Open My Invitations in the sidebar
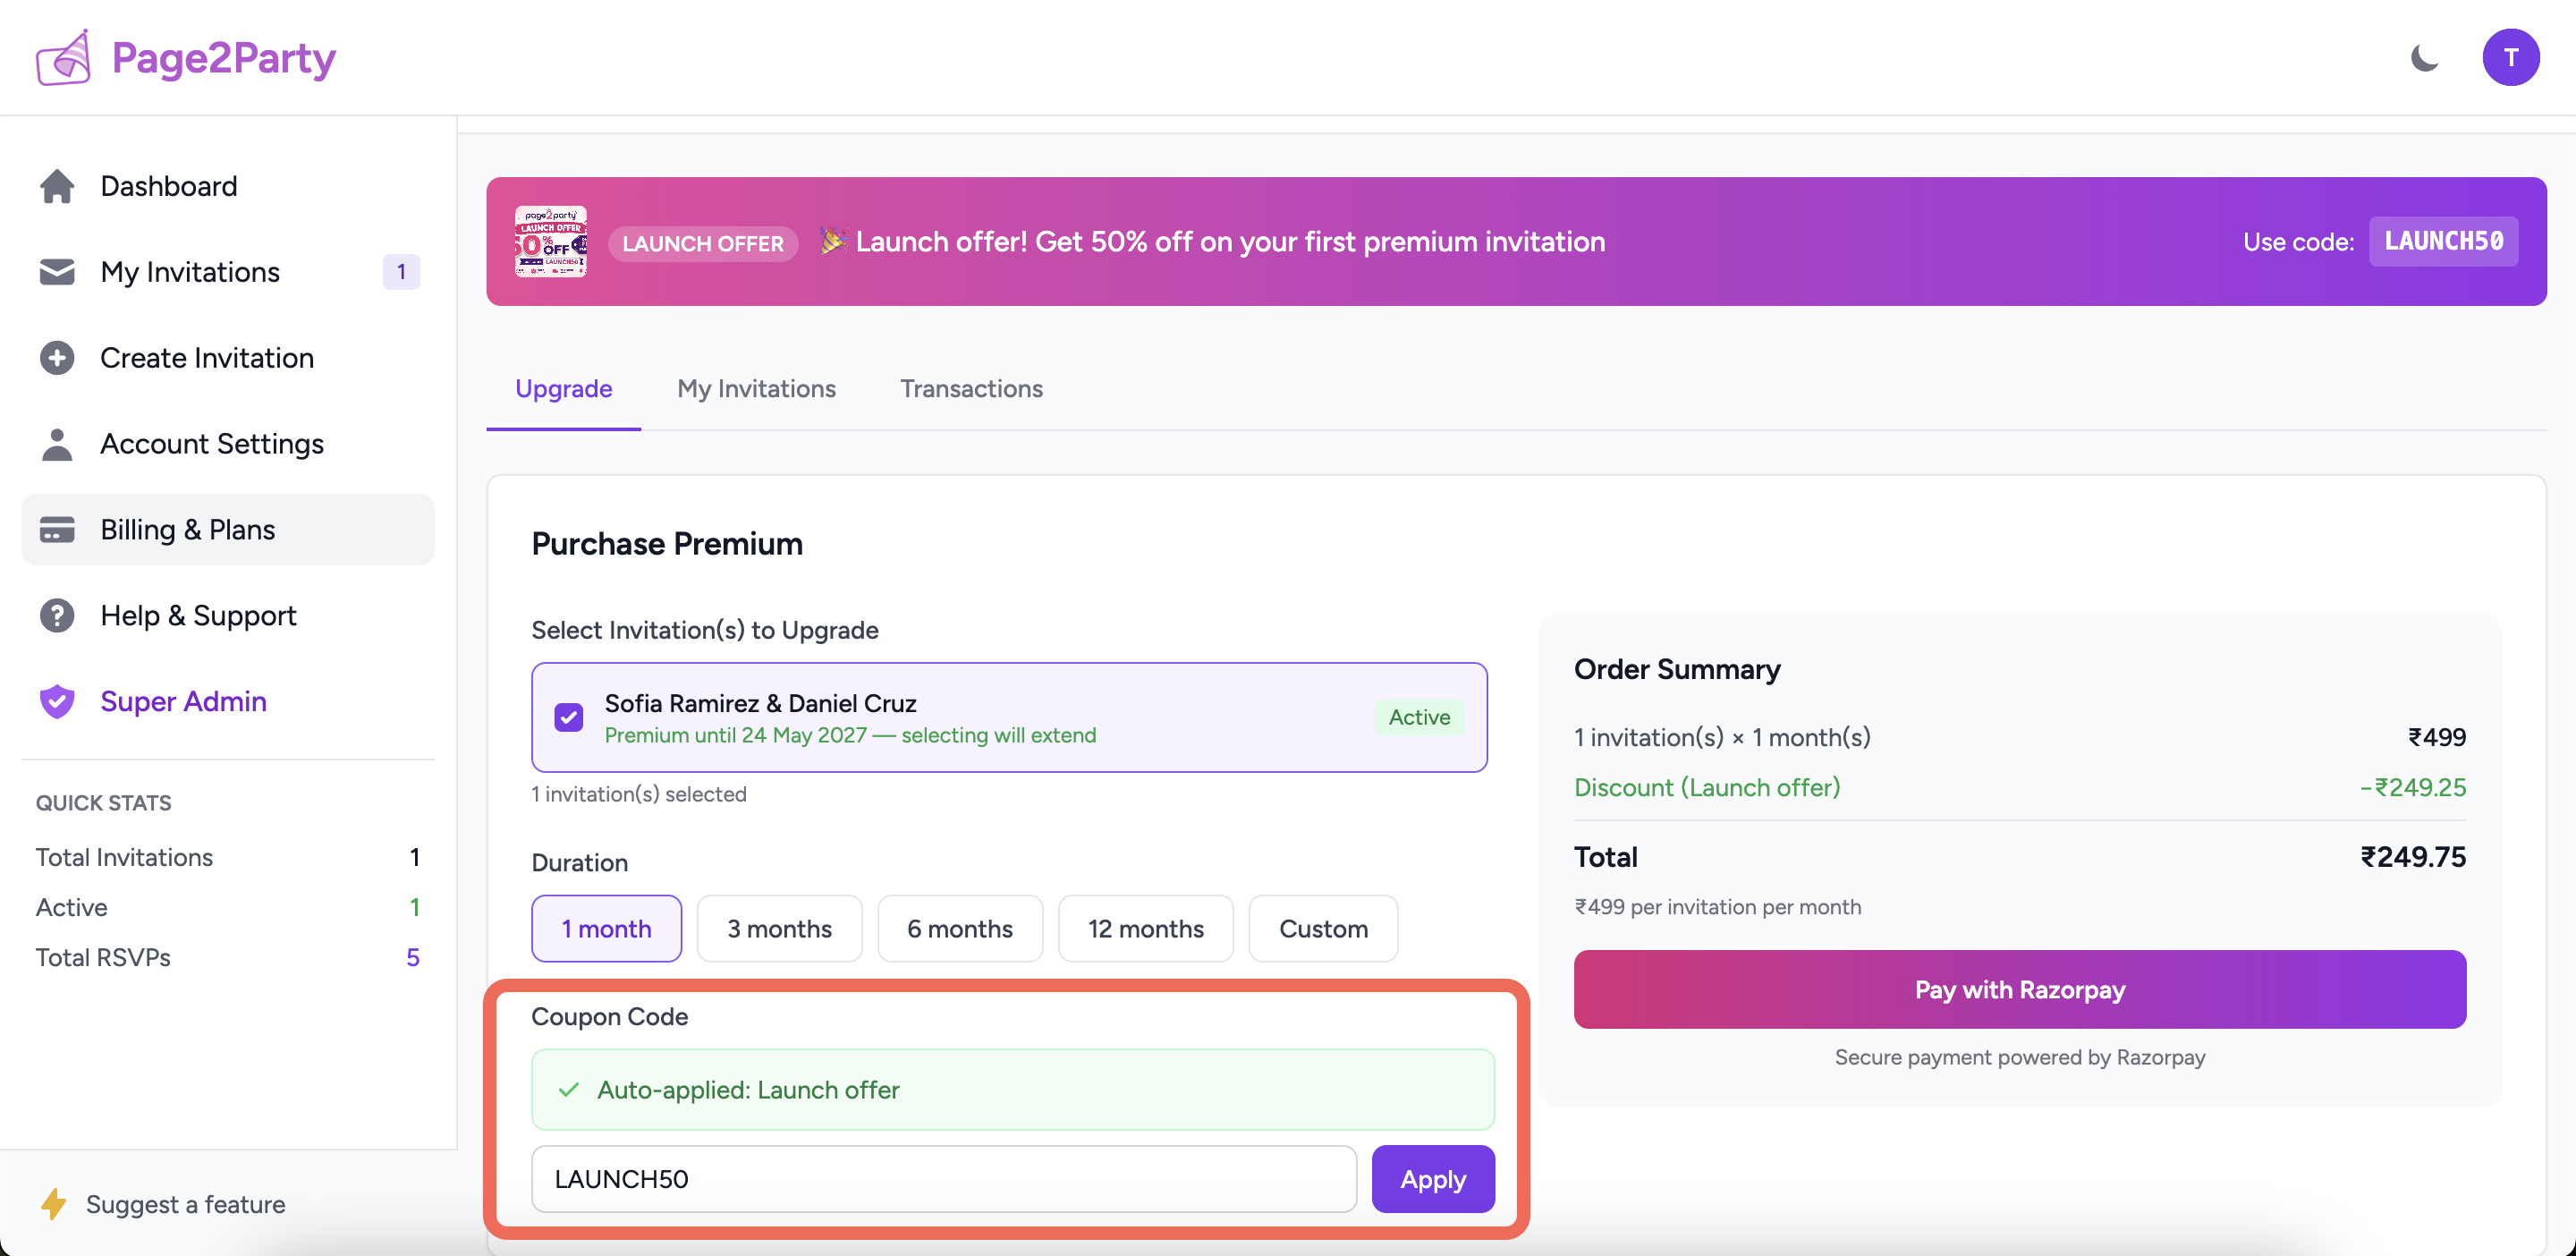 (x=228, y=272)
